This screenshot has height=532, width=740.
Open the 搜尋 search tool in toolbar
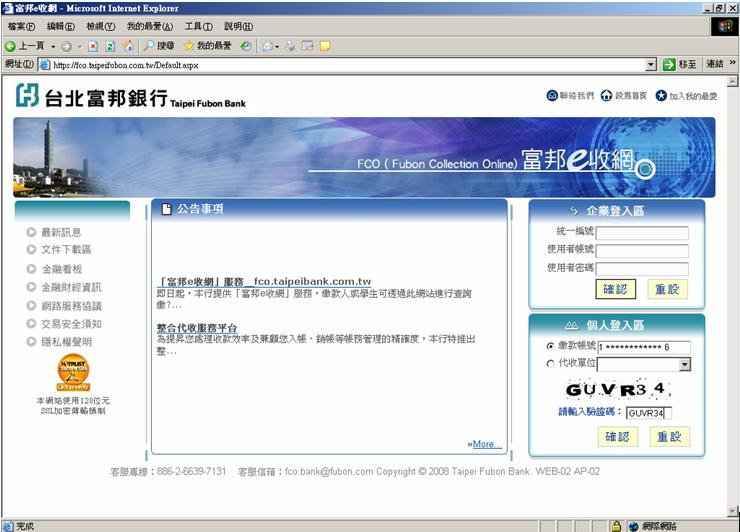point(158,46)
